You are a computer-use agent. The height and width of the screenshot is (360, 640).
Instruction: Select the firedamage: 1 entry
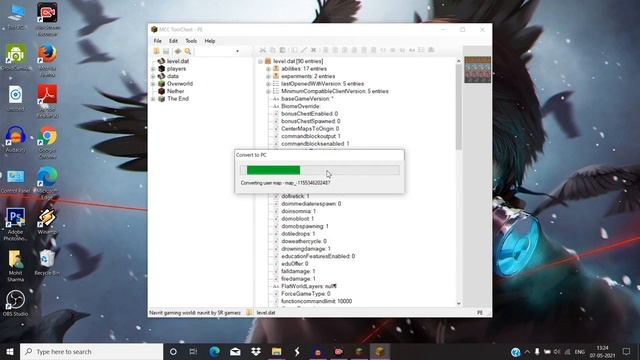[298, 279]
